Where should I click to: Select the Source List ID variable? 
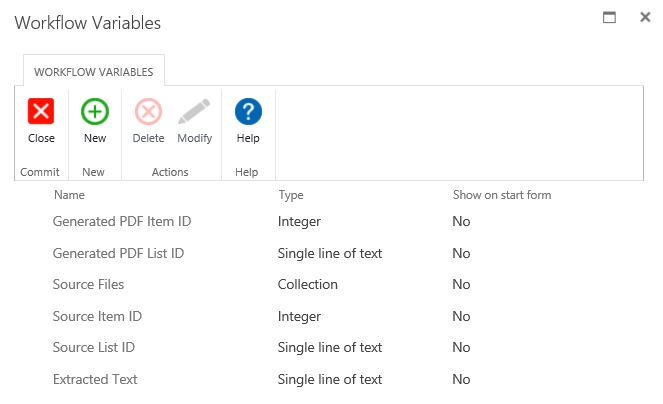(94, 347)
